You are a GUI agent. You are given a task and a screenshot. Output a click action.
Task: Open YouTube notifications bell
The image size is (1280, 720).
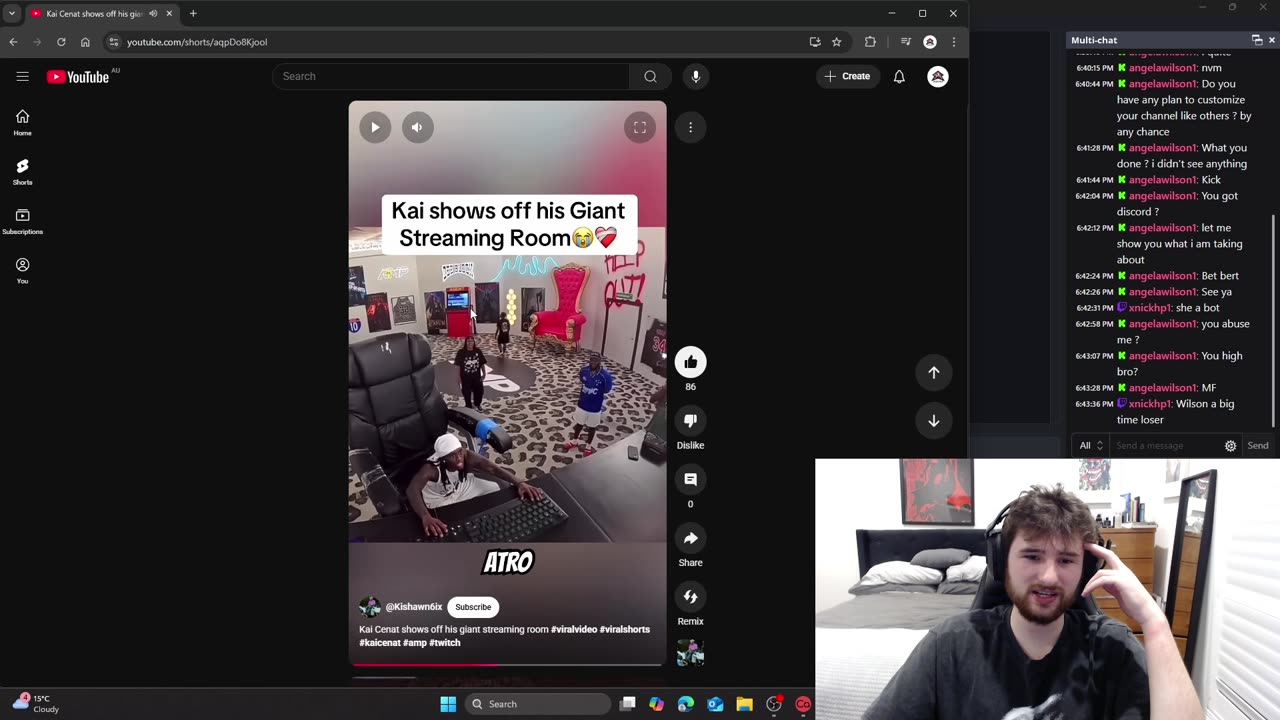[899, 76]
